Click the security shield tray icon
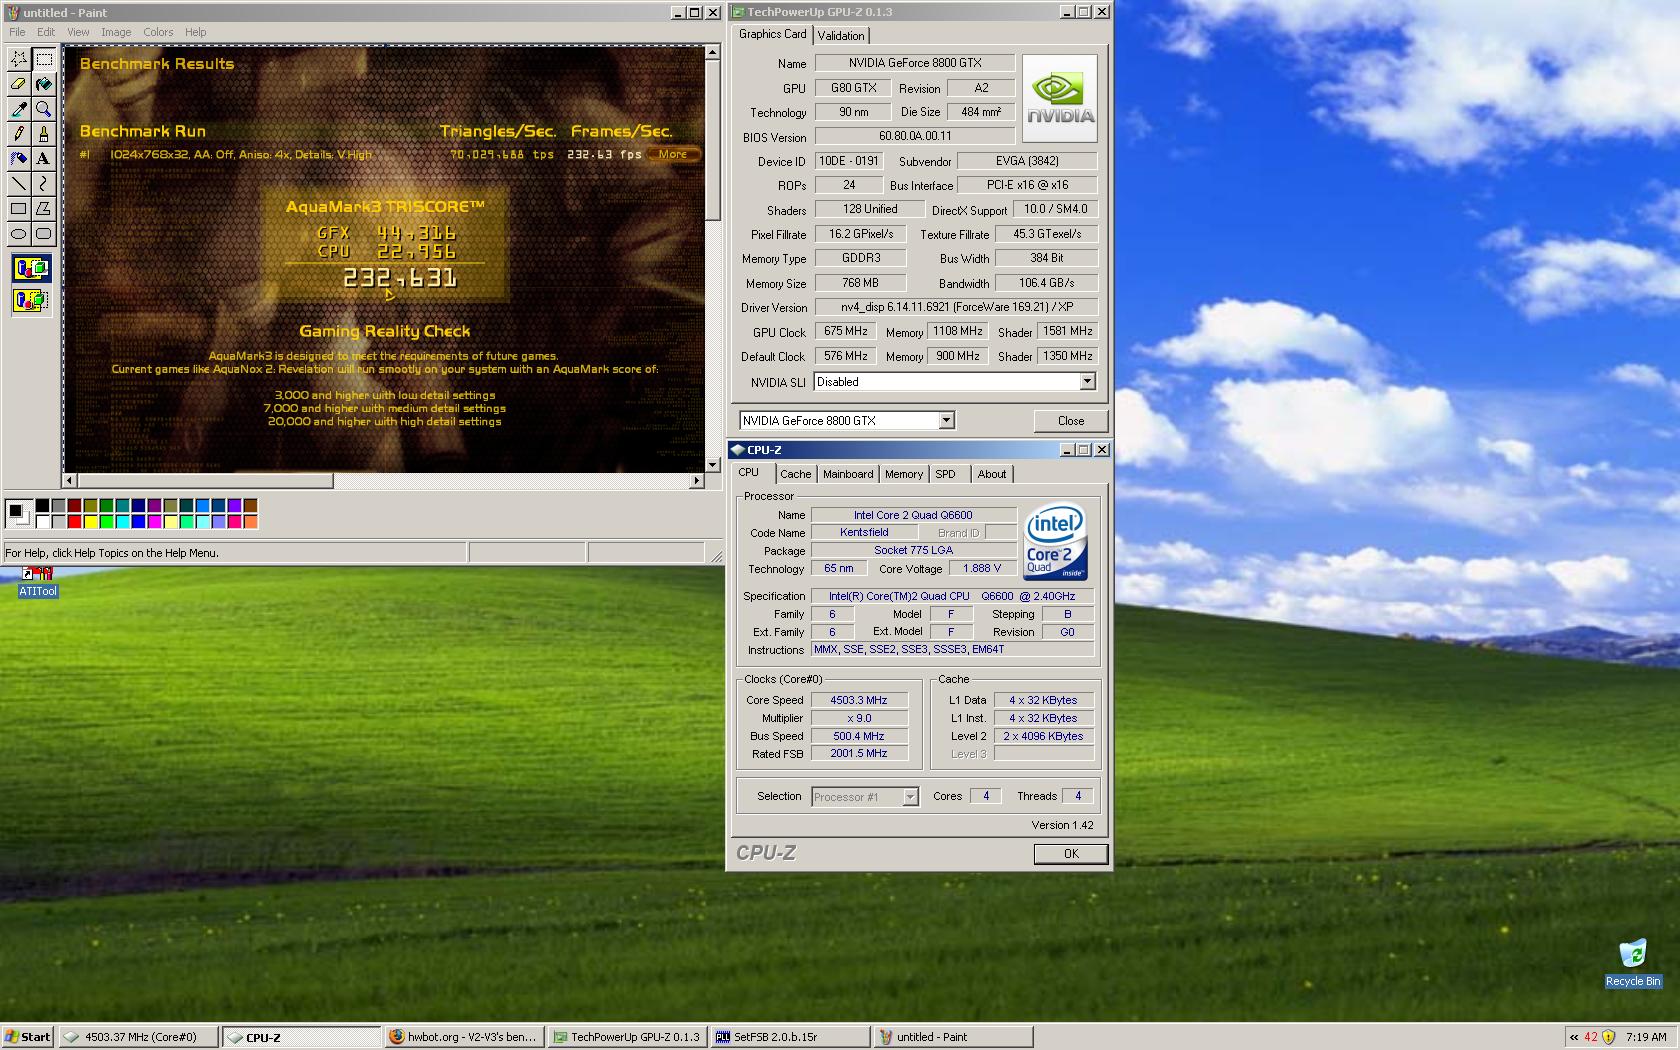Image resolution: width=1680 pixels, height=1050 pixels. coord(1608,1037)
